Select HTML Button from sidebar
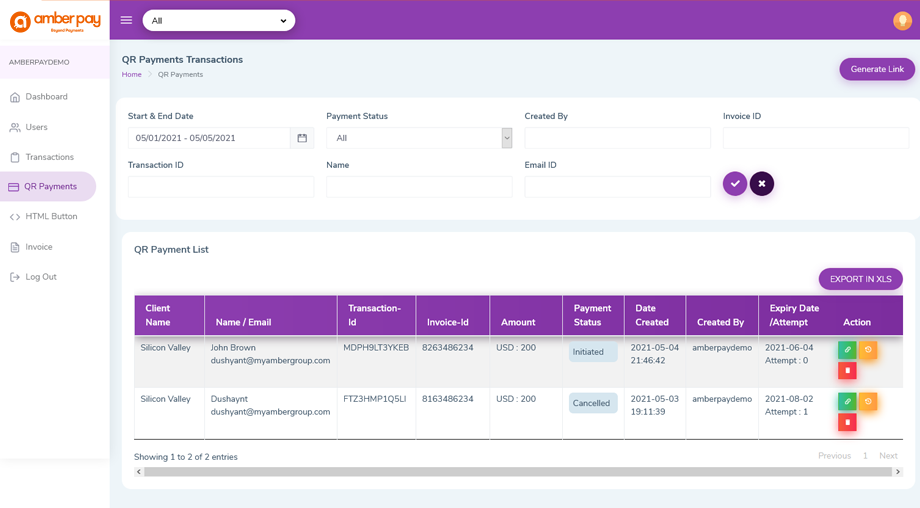The width and height of the screenshot is (920, 508). point(51,217)
